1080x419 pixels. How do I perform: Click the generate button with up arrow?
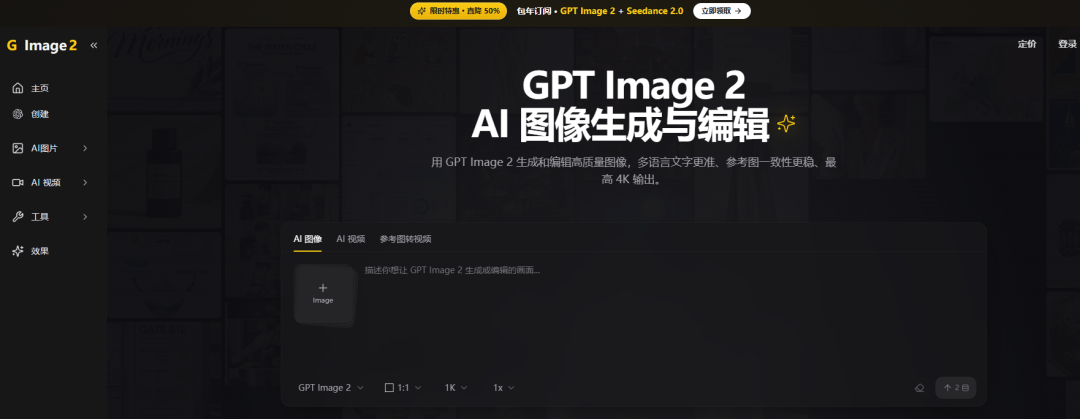tap(955, 388)
